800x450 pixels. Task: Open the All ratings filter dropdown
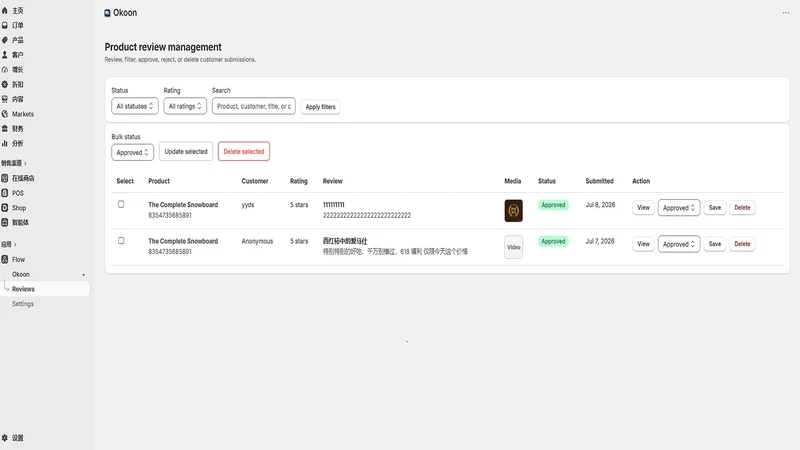click(185, 106)
